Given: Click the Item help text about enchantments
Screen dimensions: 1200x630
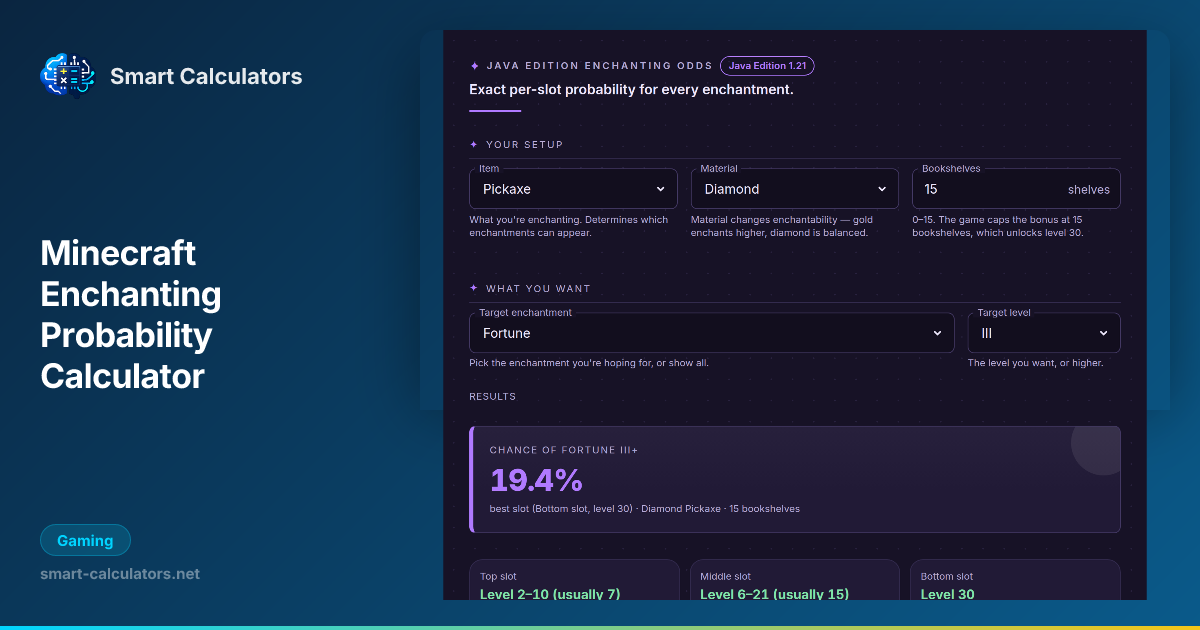Looking at the screenshot, I should [569, 226].
